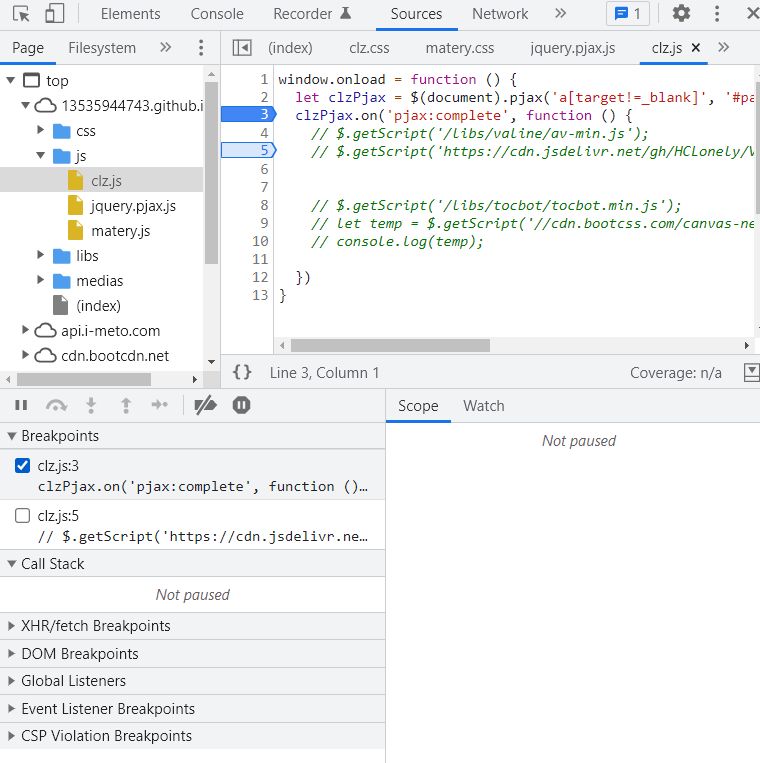Viewport: 760px width, 763px height.
Task: Click pause on exceptions icon
Action: pos(241,405)
